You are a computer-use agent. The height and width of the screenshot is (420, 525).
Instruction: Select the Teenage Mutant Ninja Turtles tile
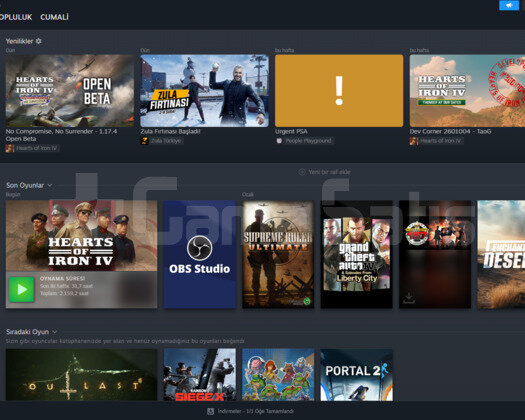278,374
